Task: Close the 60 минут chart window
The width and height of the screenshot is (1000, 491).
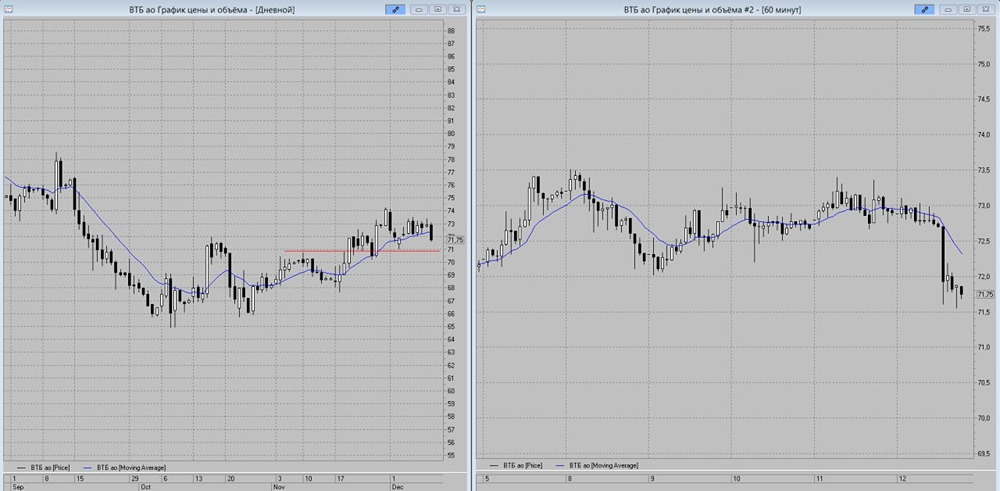Action: pyautogui.click(x=985, y=10)
